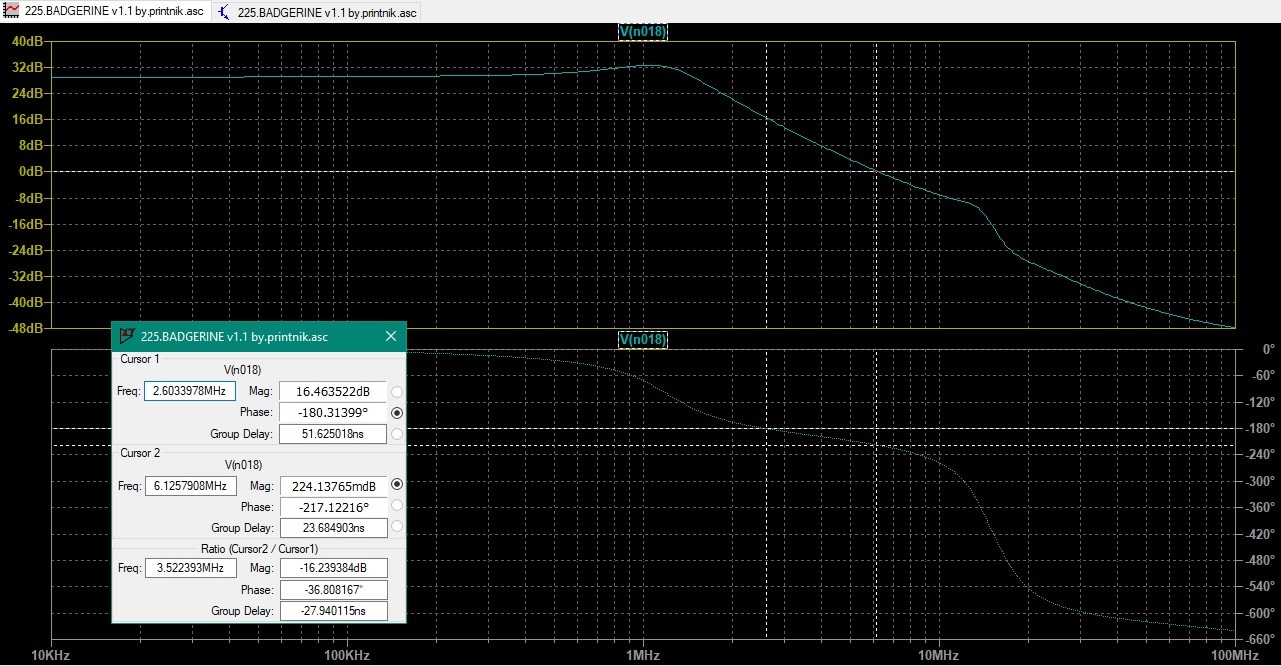
Task: Click the V(n018) trace label above phase plot
Action: tap(643, 340)
